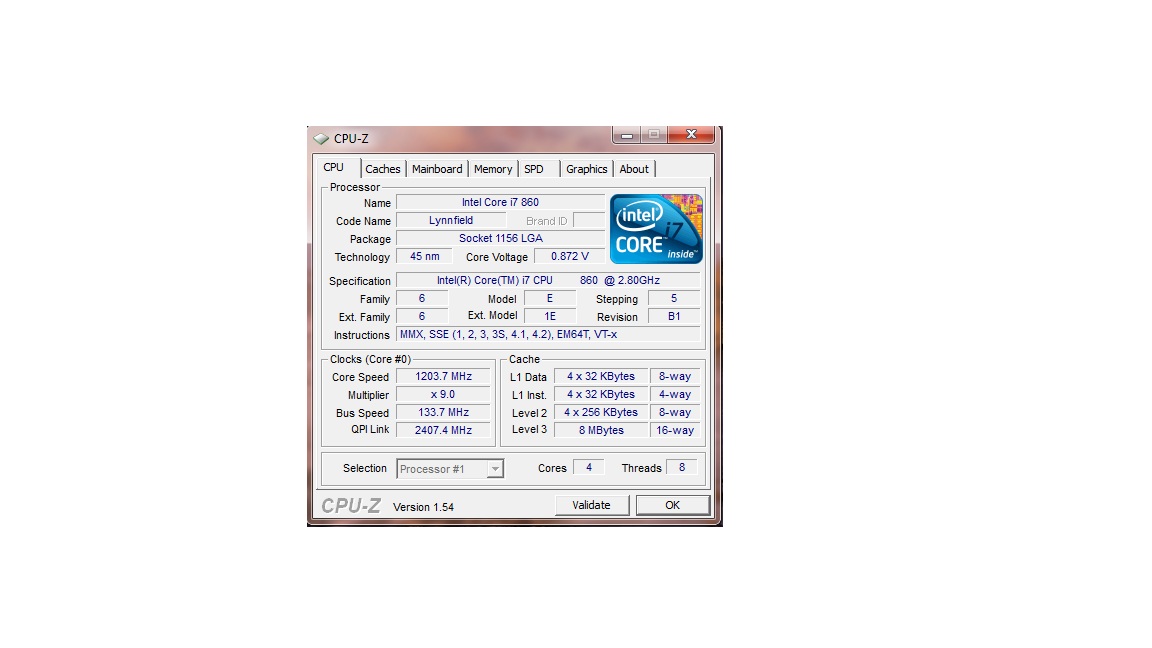
Task: Click the Level 3 16-way value
Action: pyautogui.click(x=674, y=430)
